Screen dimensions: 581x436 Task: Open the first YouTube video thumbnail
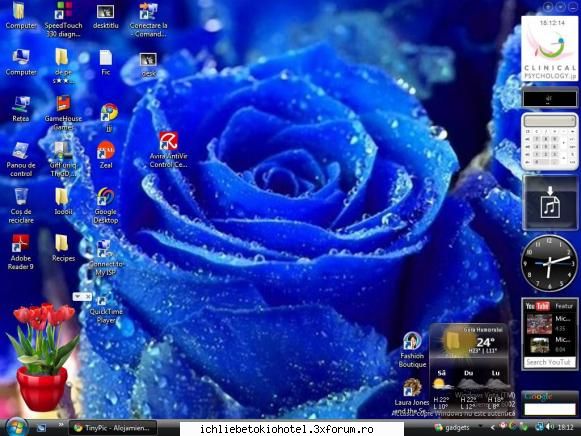(x=539, y=324)
